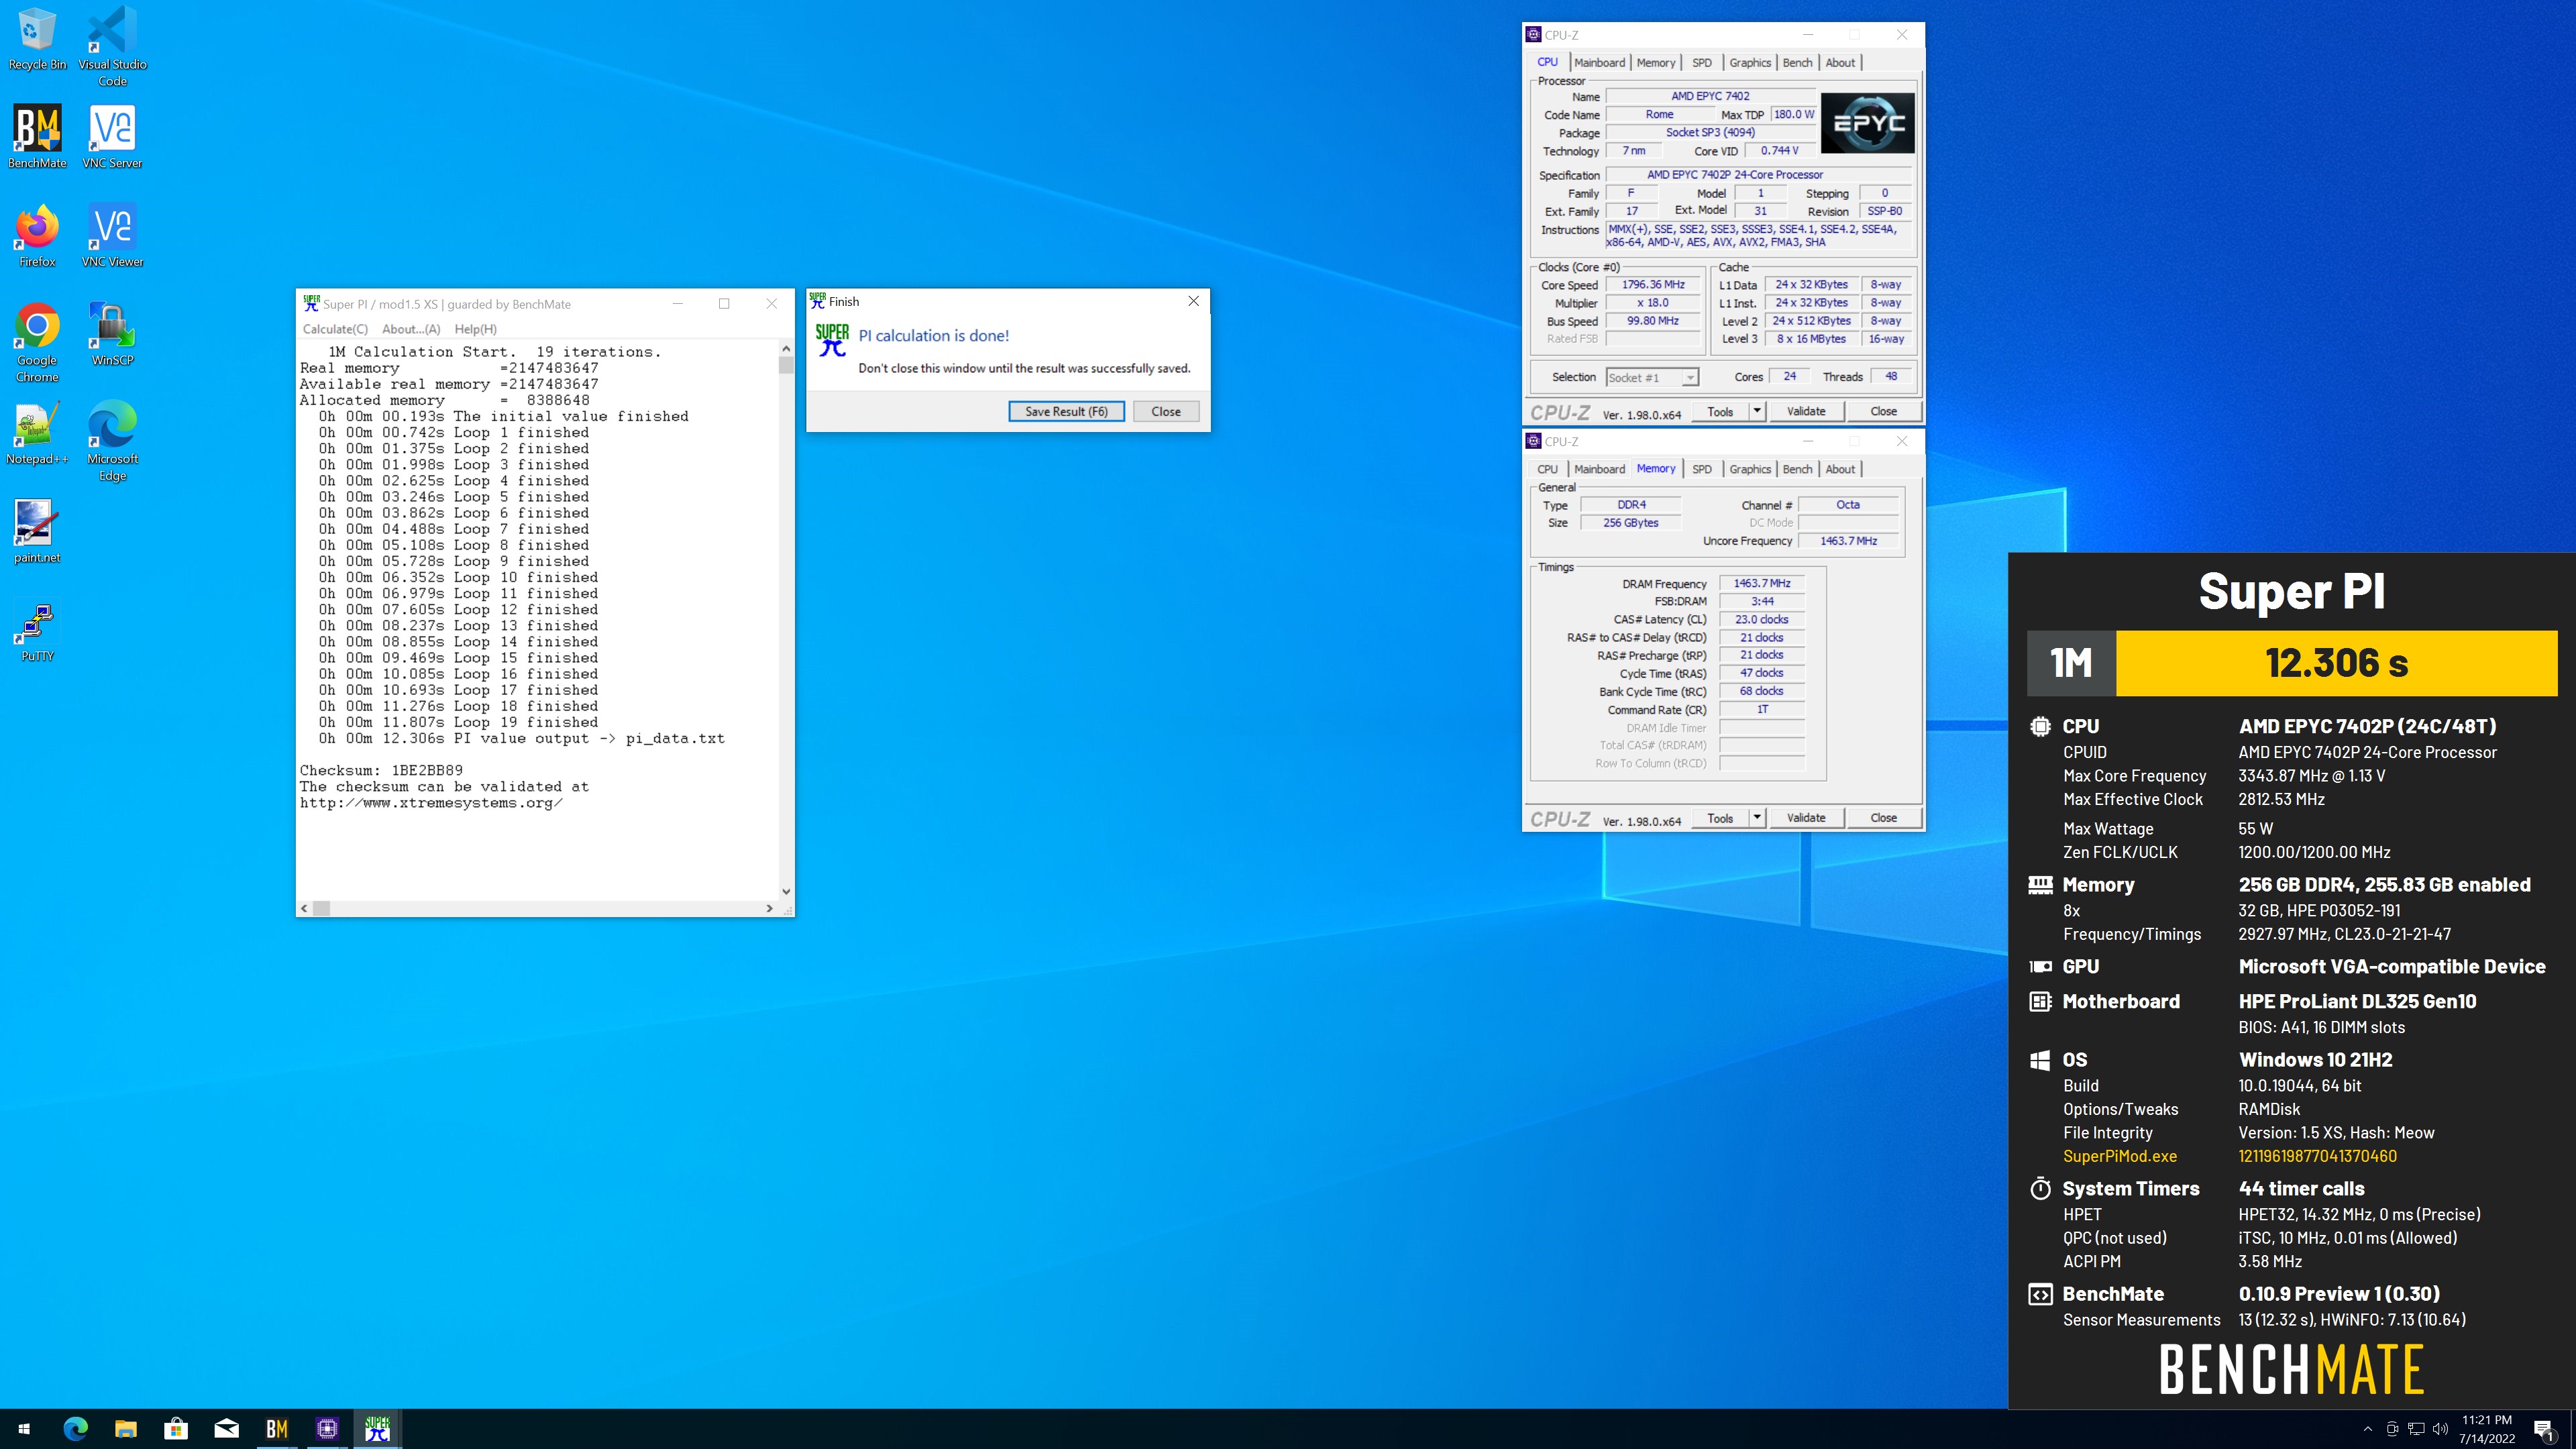Viewport: 2576px width, 1449px height.
Task: Open About tab in top CPU-Z window
Action: point(1840,62)
